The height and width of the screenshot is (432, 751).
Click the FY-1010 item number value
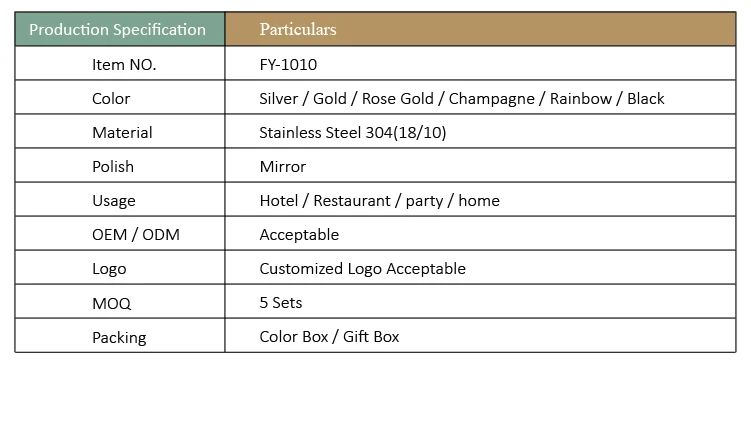[x=289, y=64]
